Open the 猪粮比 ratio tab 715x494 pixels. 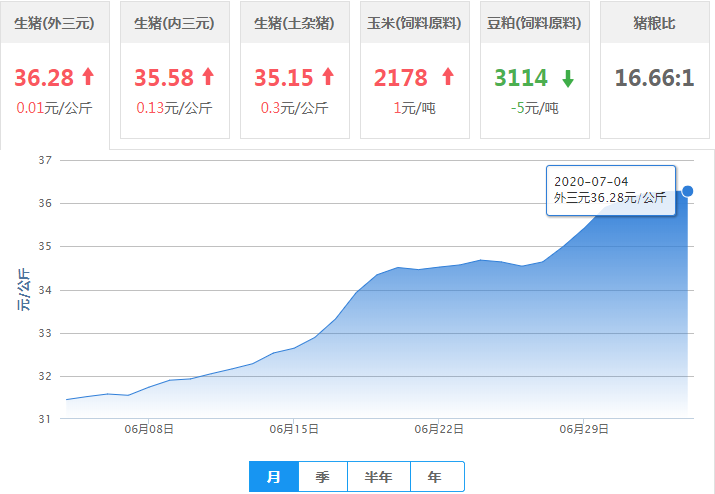(x=654, y=23)
